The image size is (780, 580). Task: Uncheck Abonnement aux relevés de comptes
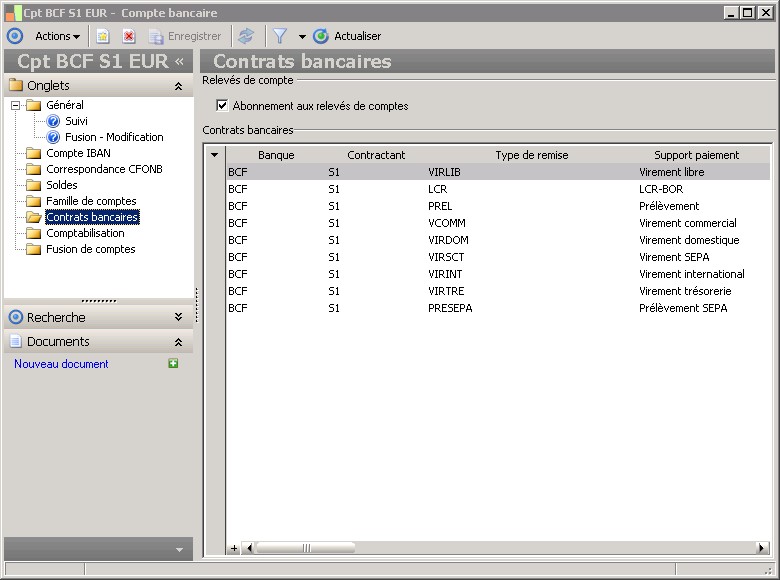click(222, 105)
